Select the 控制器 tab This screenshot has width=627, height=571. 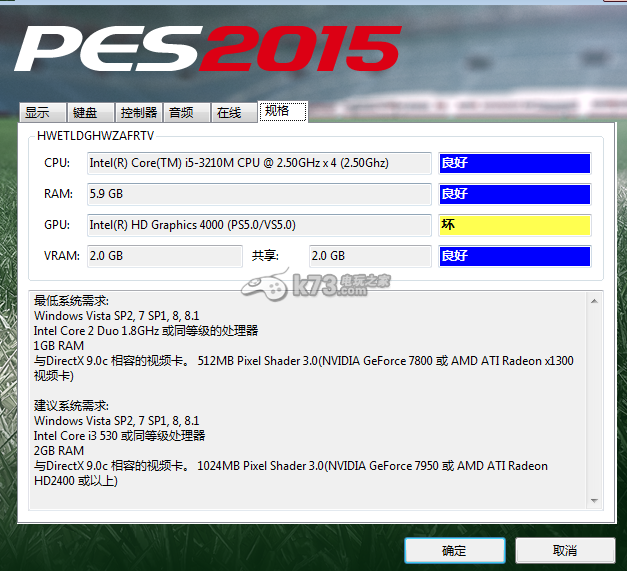(x=138, y=113)
